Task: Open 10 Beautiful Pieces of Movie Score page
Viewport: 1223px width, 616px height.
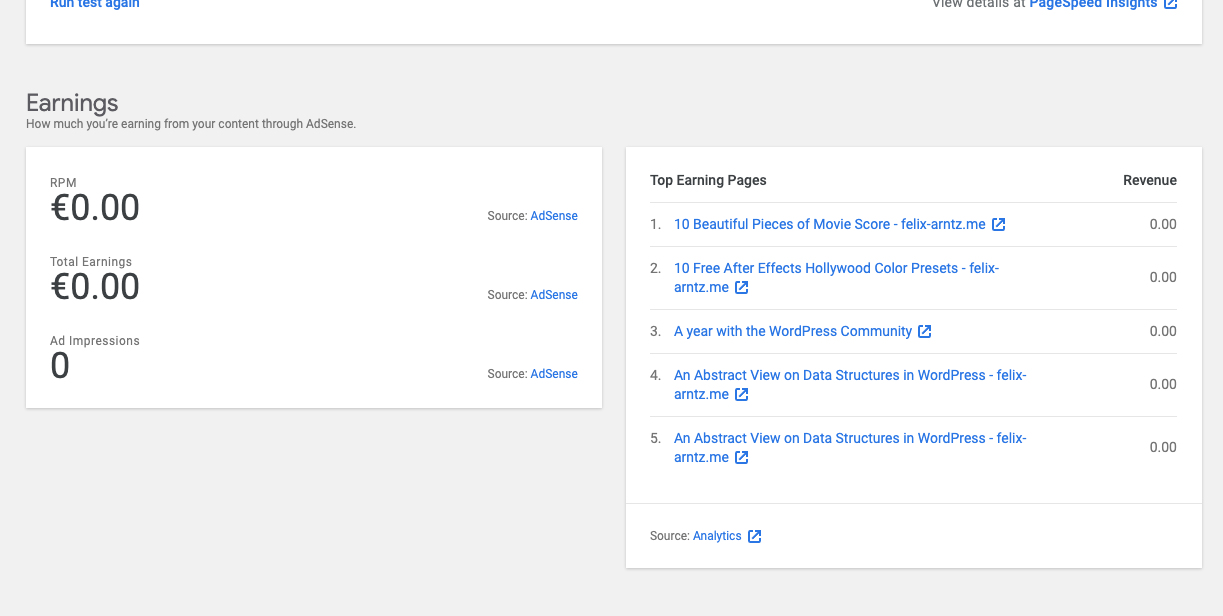Action: coord(830,225)
